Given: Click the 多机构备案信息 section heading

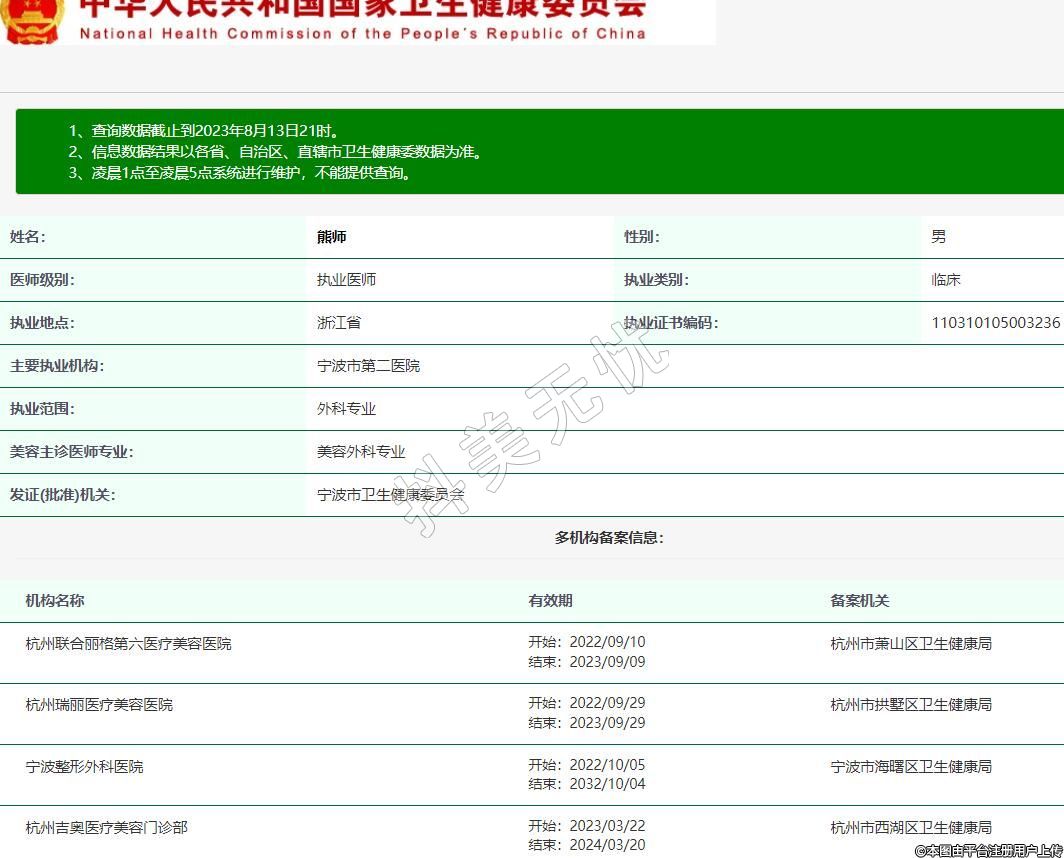Looking at the screenshot, I should point(609,538).
